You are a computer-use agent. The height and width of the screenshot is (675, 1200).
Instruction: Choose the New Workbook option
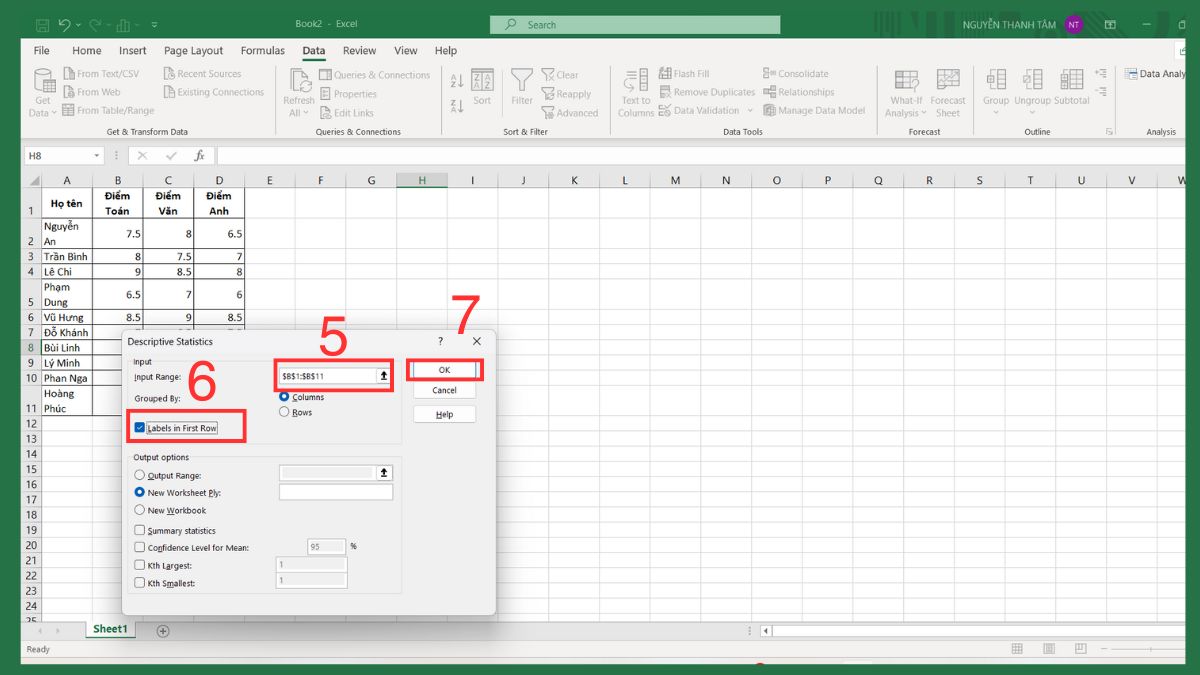[x=139, y=510]
